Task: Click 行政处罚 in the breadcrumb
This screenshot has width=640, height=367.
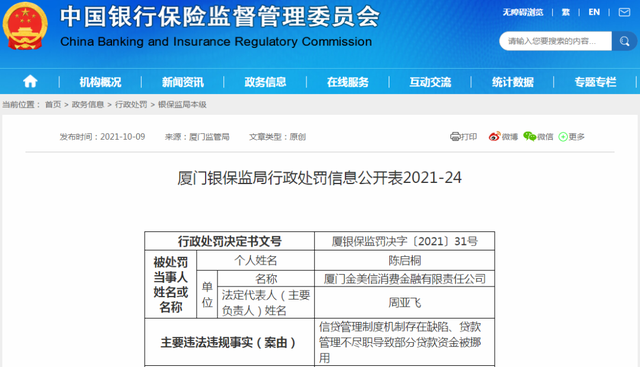Action: click(131, 105)
